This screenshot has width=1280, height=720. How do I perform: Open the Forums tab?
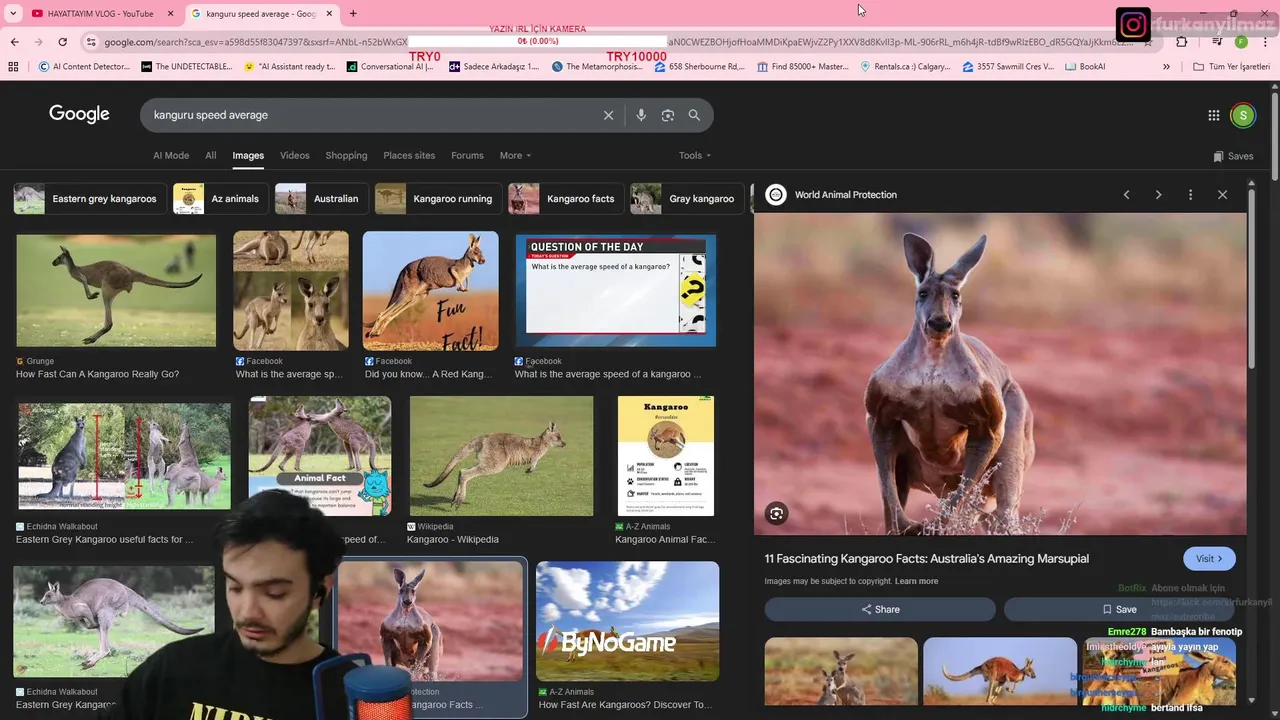467,156
